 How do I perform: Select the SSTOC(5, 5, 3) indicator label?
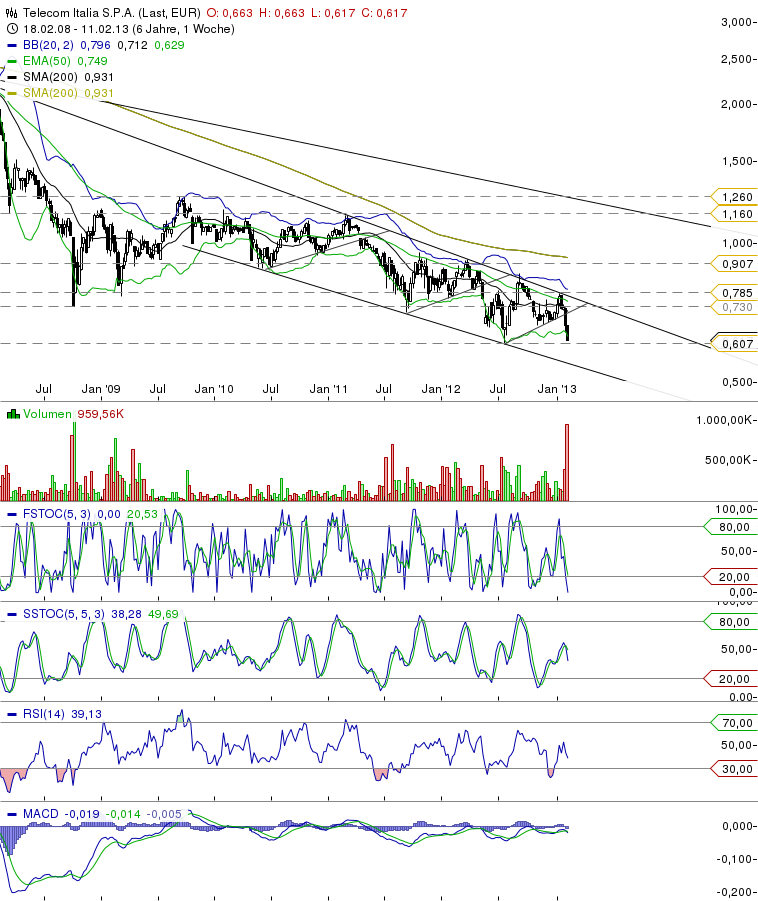(x=60, y=614)
